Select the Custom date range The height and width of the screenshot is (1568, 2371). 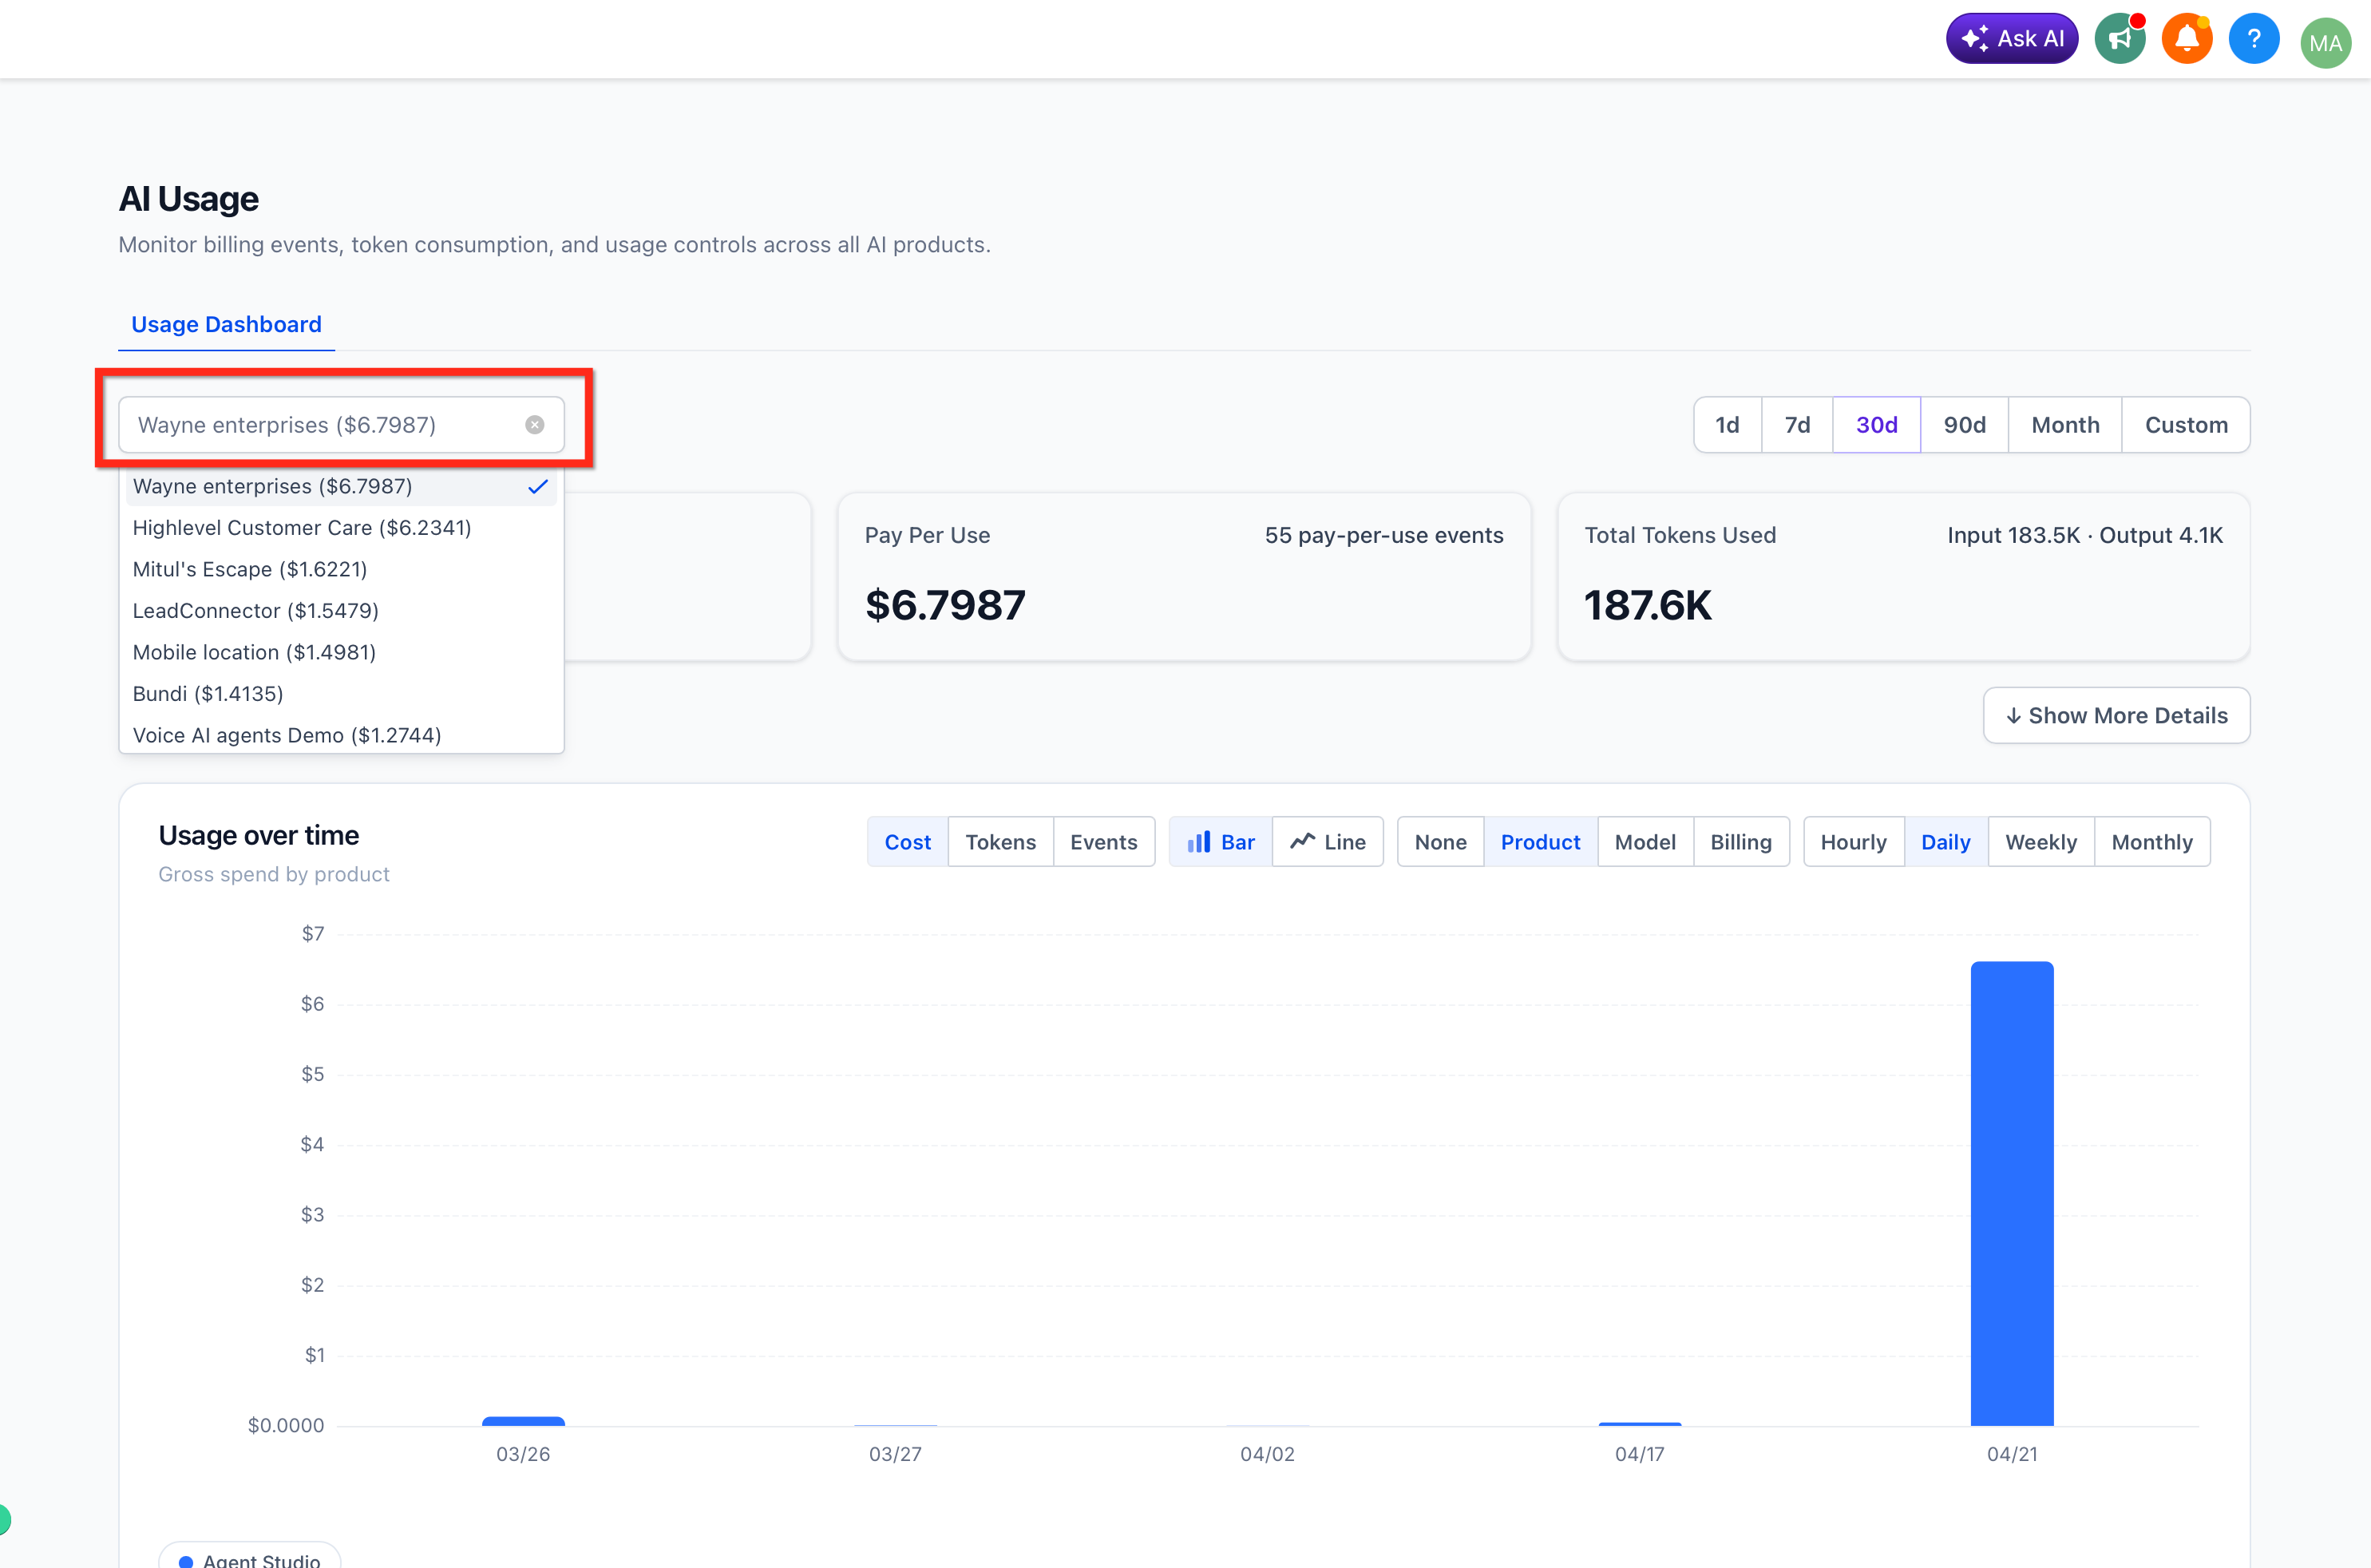click(x=2185, y=425)
